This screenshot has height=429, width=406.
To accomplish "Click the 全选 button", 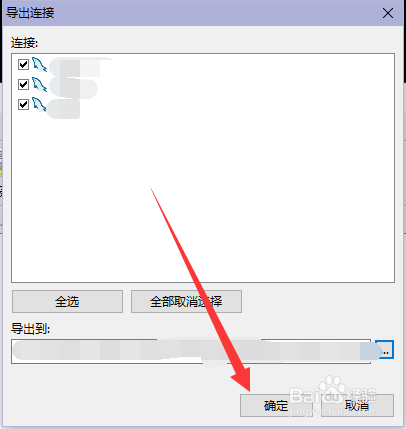I will click(x=67, y=302).
